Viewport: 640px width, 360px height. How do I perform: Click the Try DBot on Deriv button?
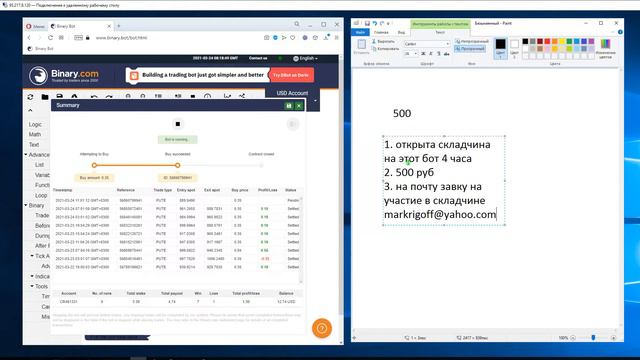(x=291, y=75)
